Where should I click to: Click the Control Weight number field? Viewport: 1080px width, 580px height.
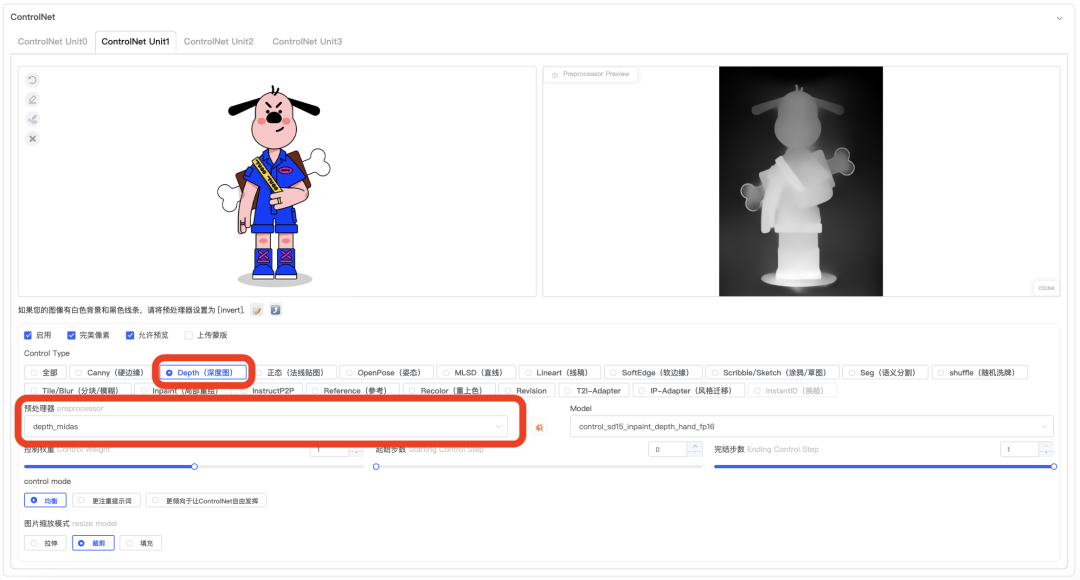point(331,450)
